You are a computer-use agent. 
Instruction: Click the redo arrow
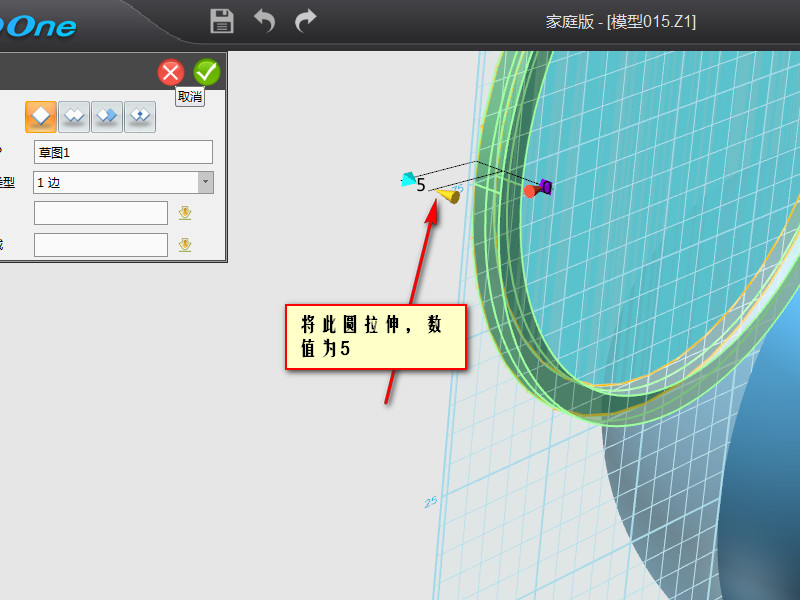306,20
